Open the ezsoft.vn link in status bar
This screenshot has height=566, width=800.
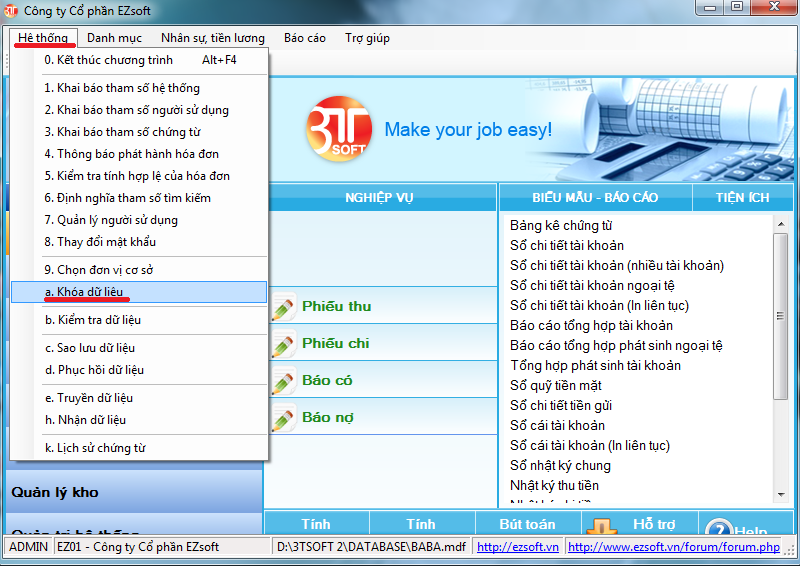tap(517, 547)
